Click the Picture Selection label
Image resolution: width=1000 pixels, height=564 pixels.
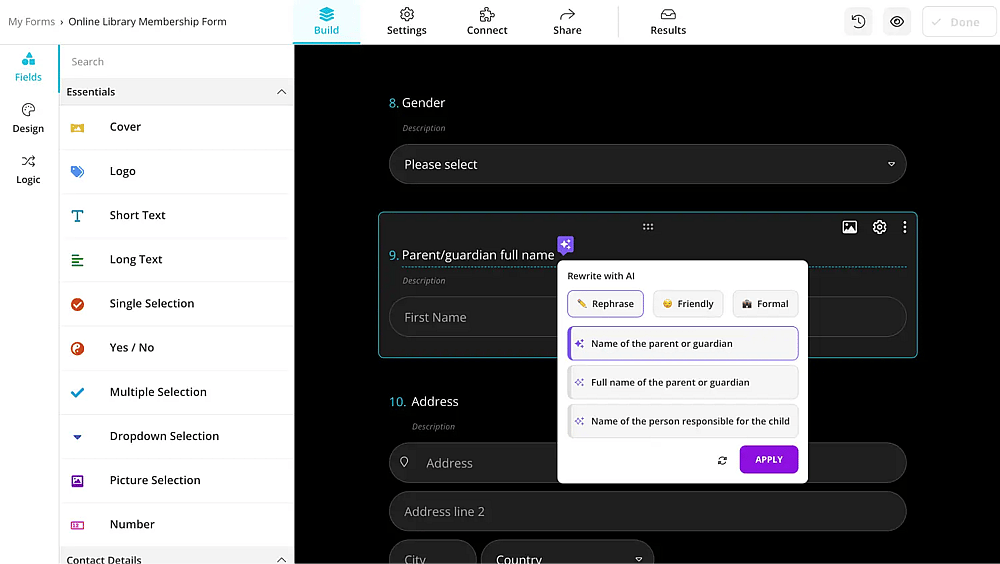point(155,480)
